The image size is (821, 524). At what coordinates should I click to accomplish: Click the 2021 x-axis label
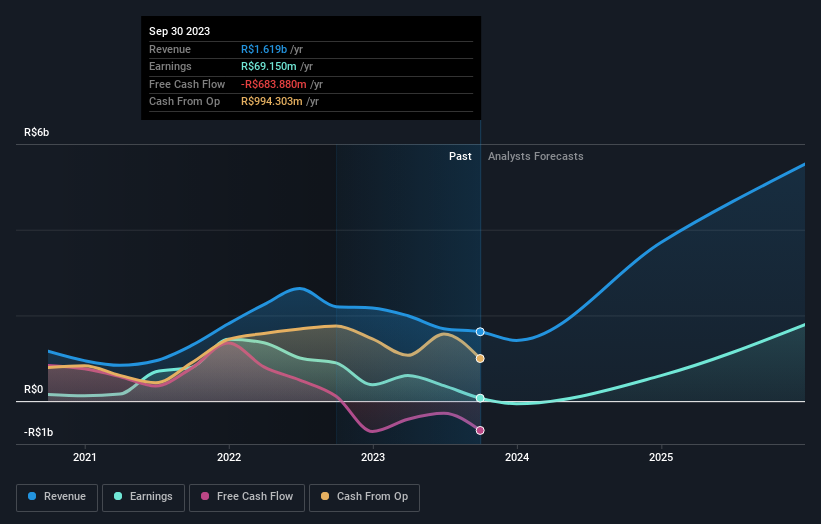[85, 457]
